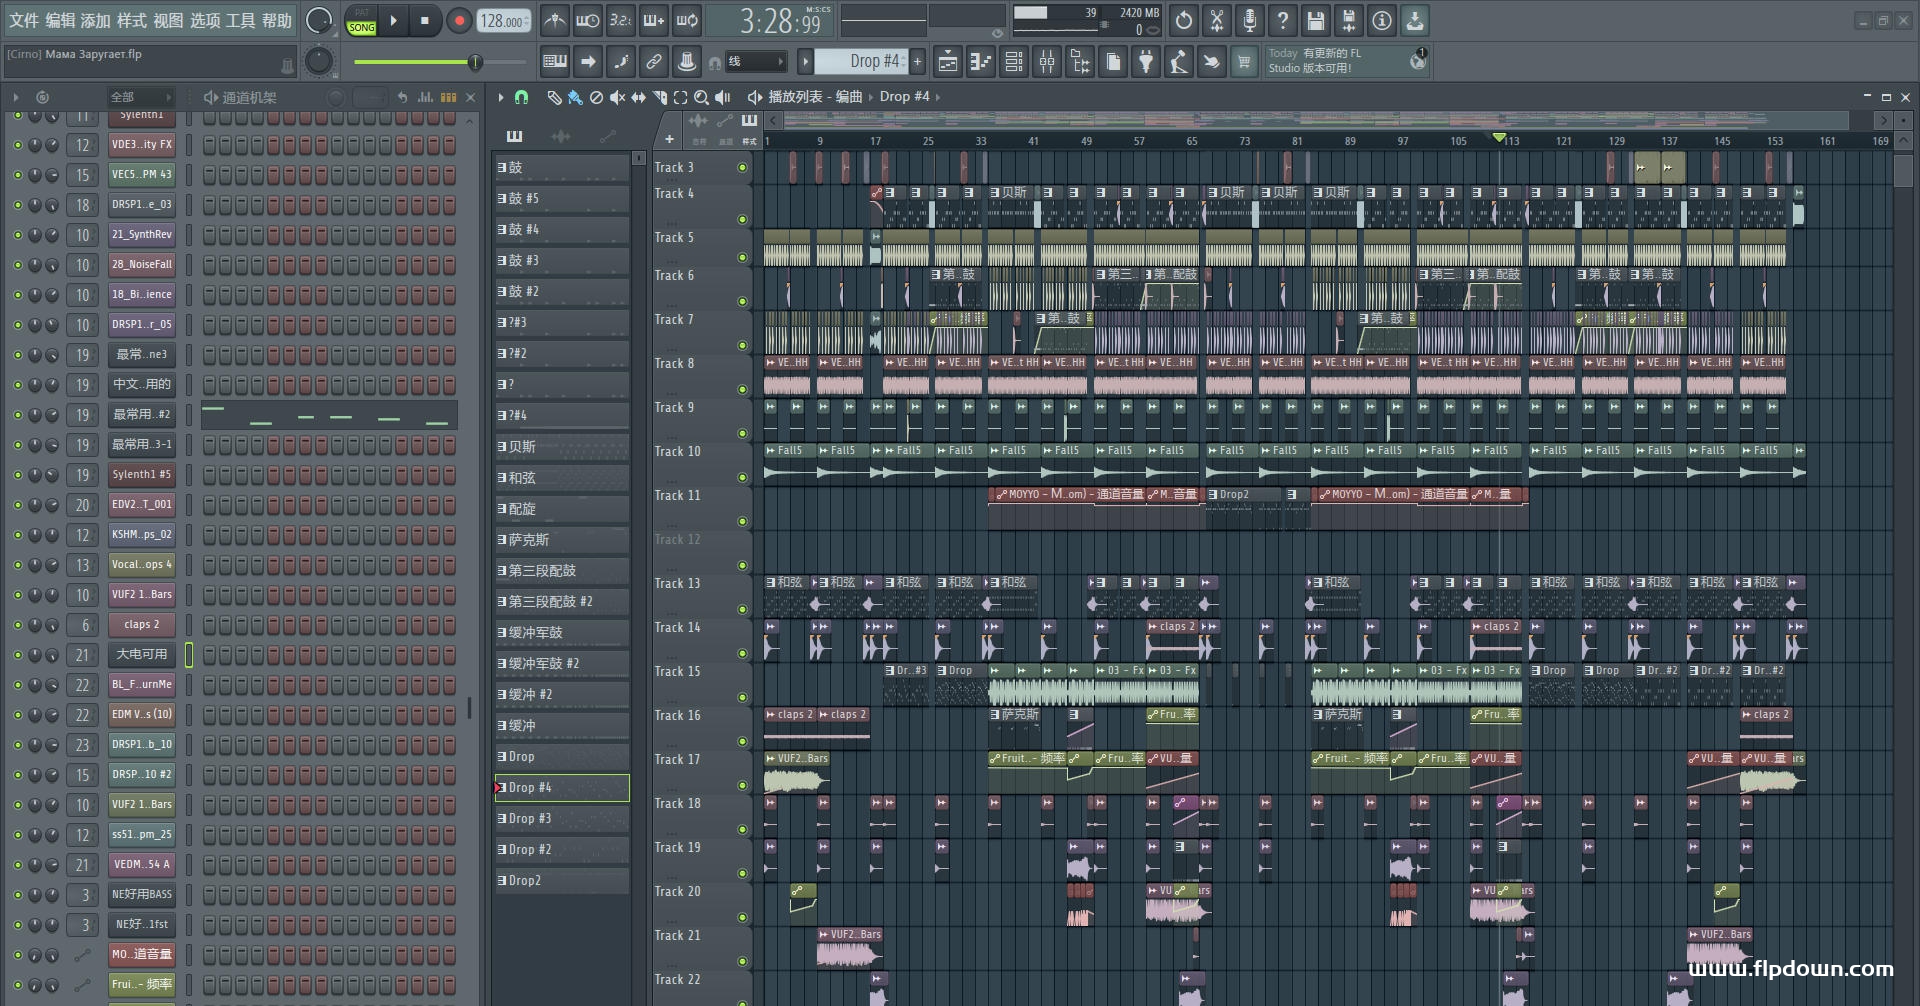Select the 贝斯 pattern in picker
Image resolution: width=1920 pixels, height=1006 pixels.
click(x=563, y=447)
